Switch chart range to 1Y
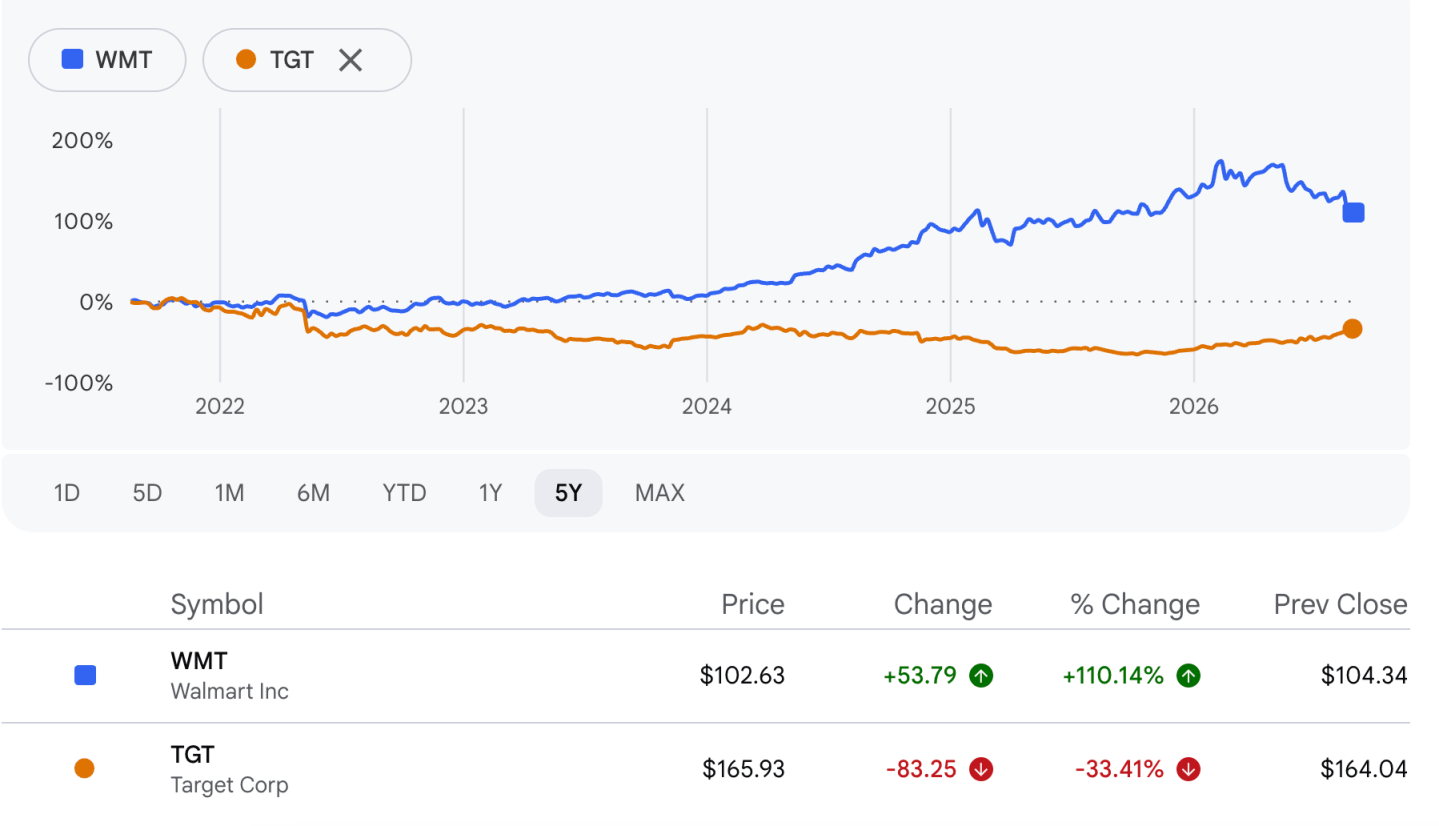The width and height of the screenshot is (1439, 826). (x=490, y=493)
